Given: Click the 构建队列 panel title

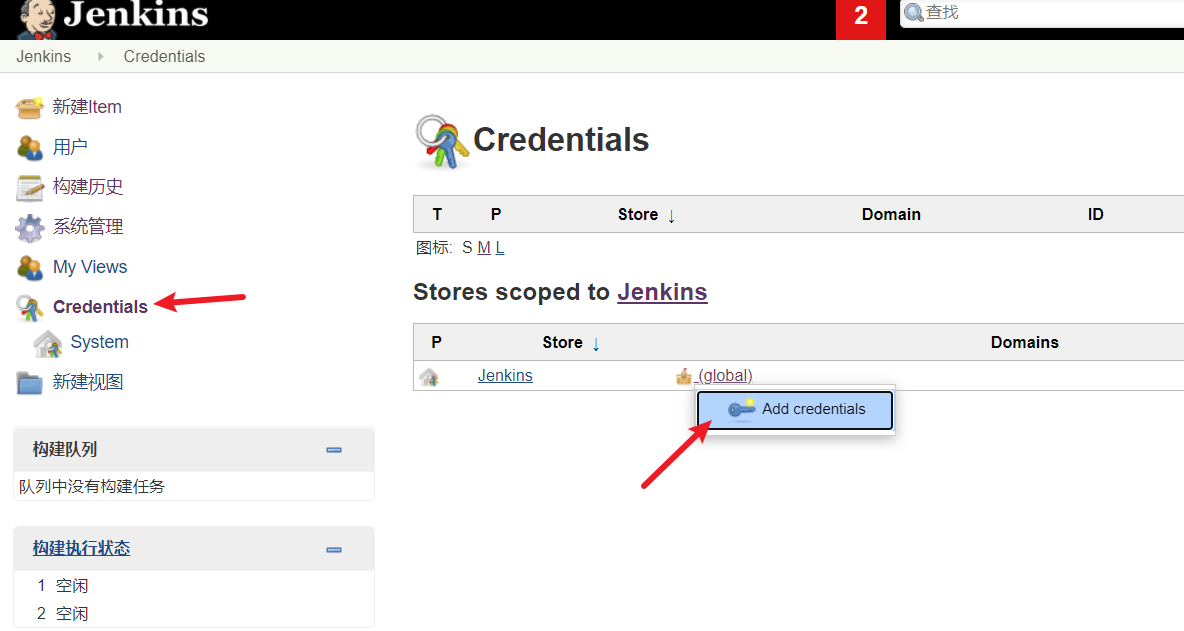Looking at the screenshot, I should coord(65,451).
